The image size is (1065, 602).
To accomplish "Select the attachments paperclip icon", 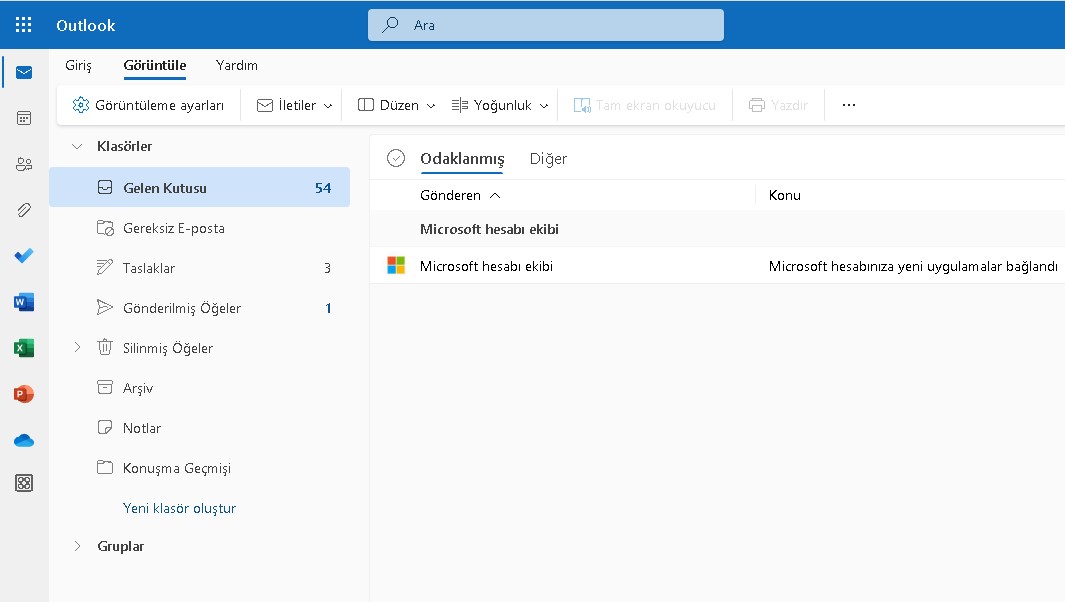I will 24,208.
